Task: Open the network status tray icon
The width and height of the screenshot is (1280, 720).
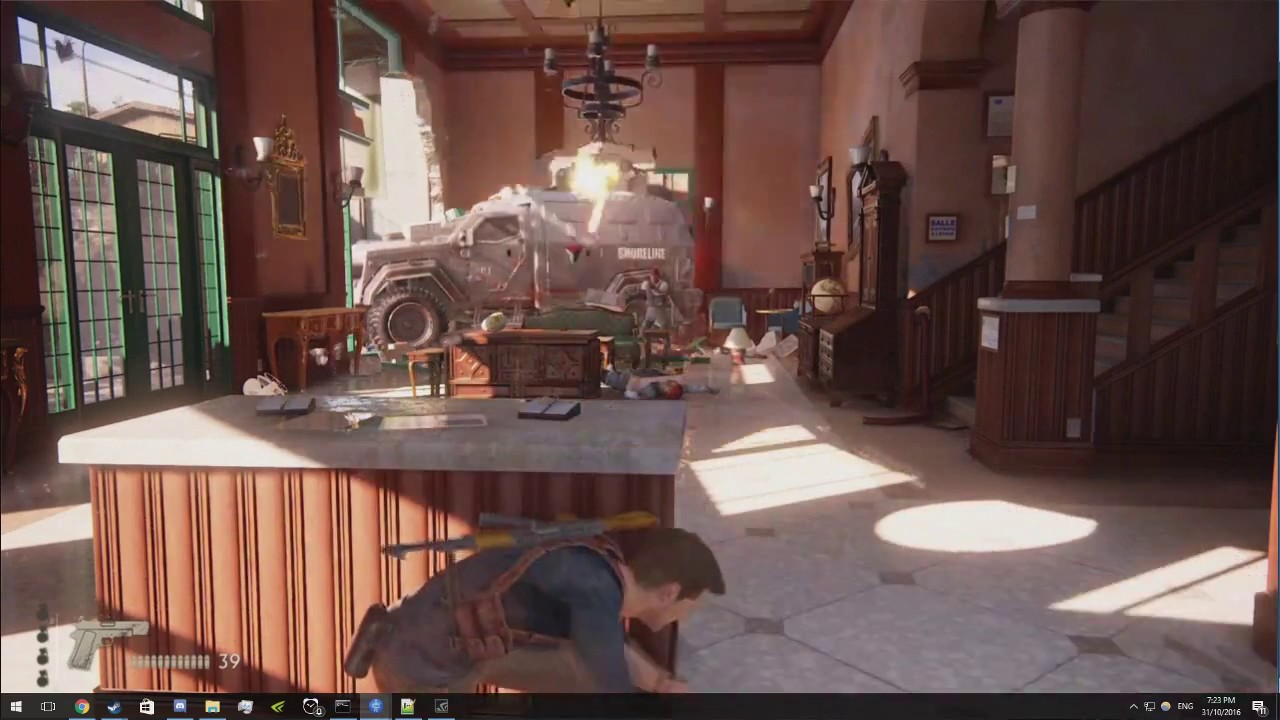Action: coord(1150,707)
